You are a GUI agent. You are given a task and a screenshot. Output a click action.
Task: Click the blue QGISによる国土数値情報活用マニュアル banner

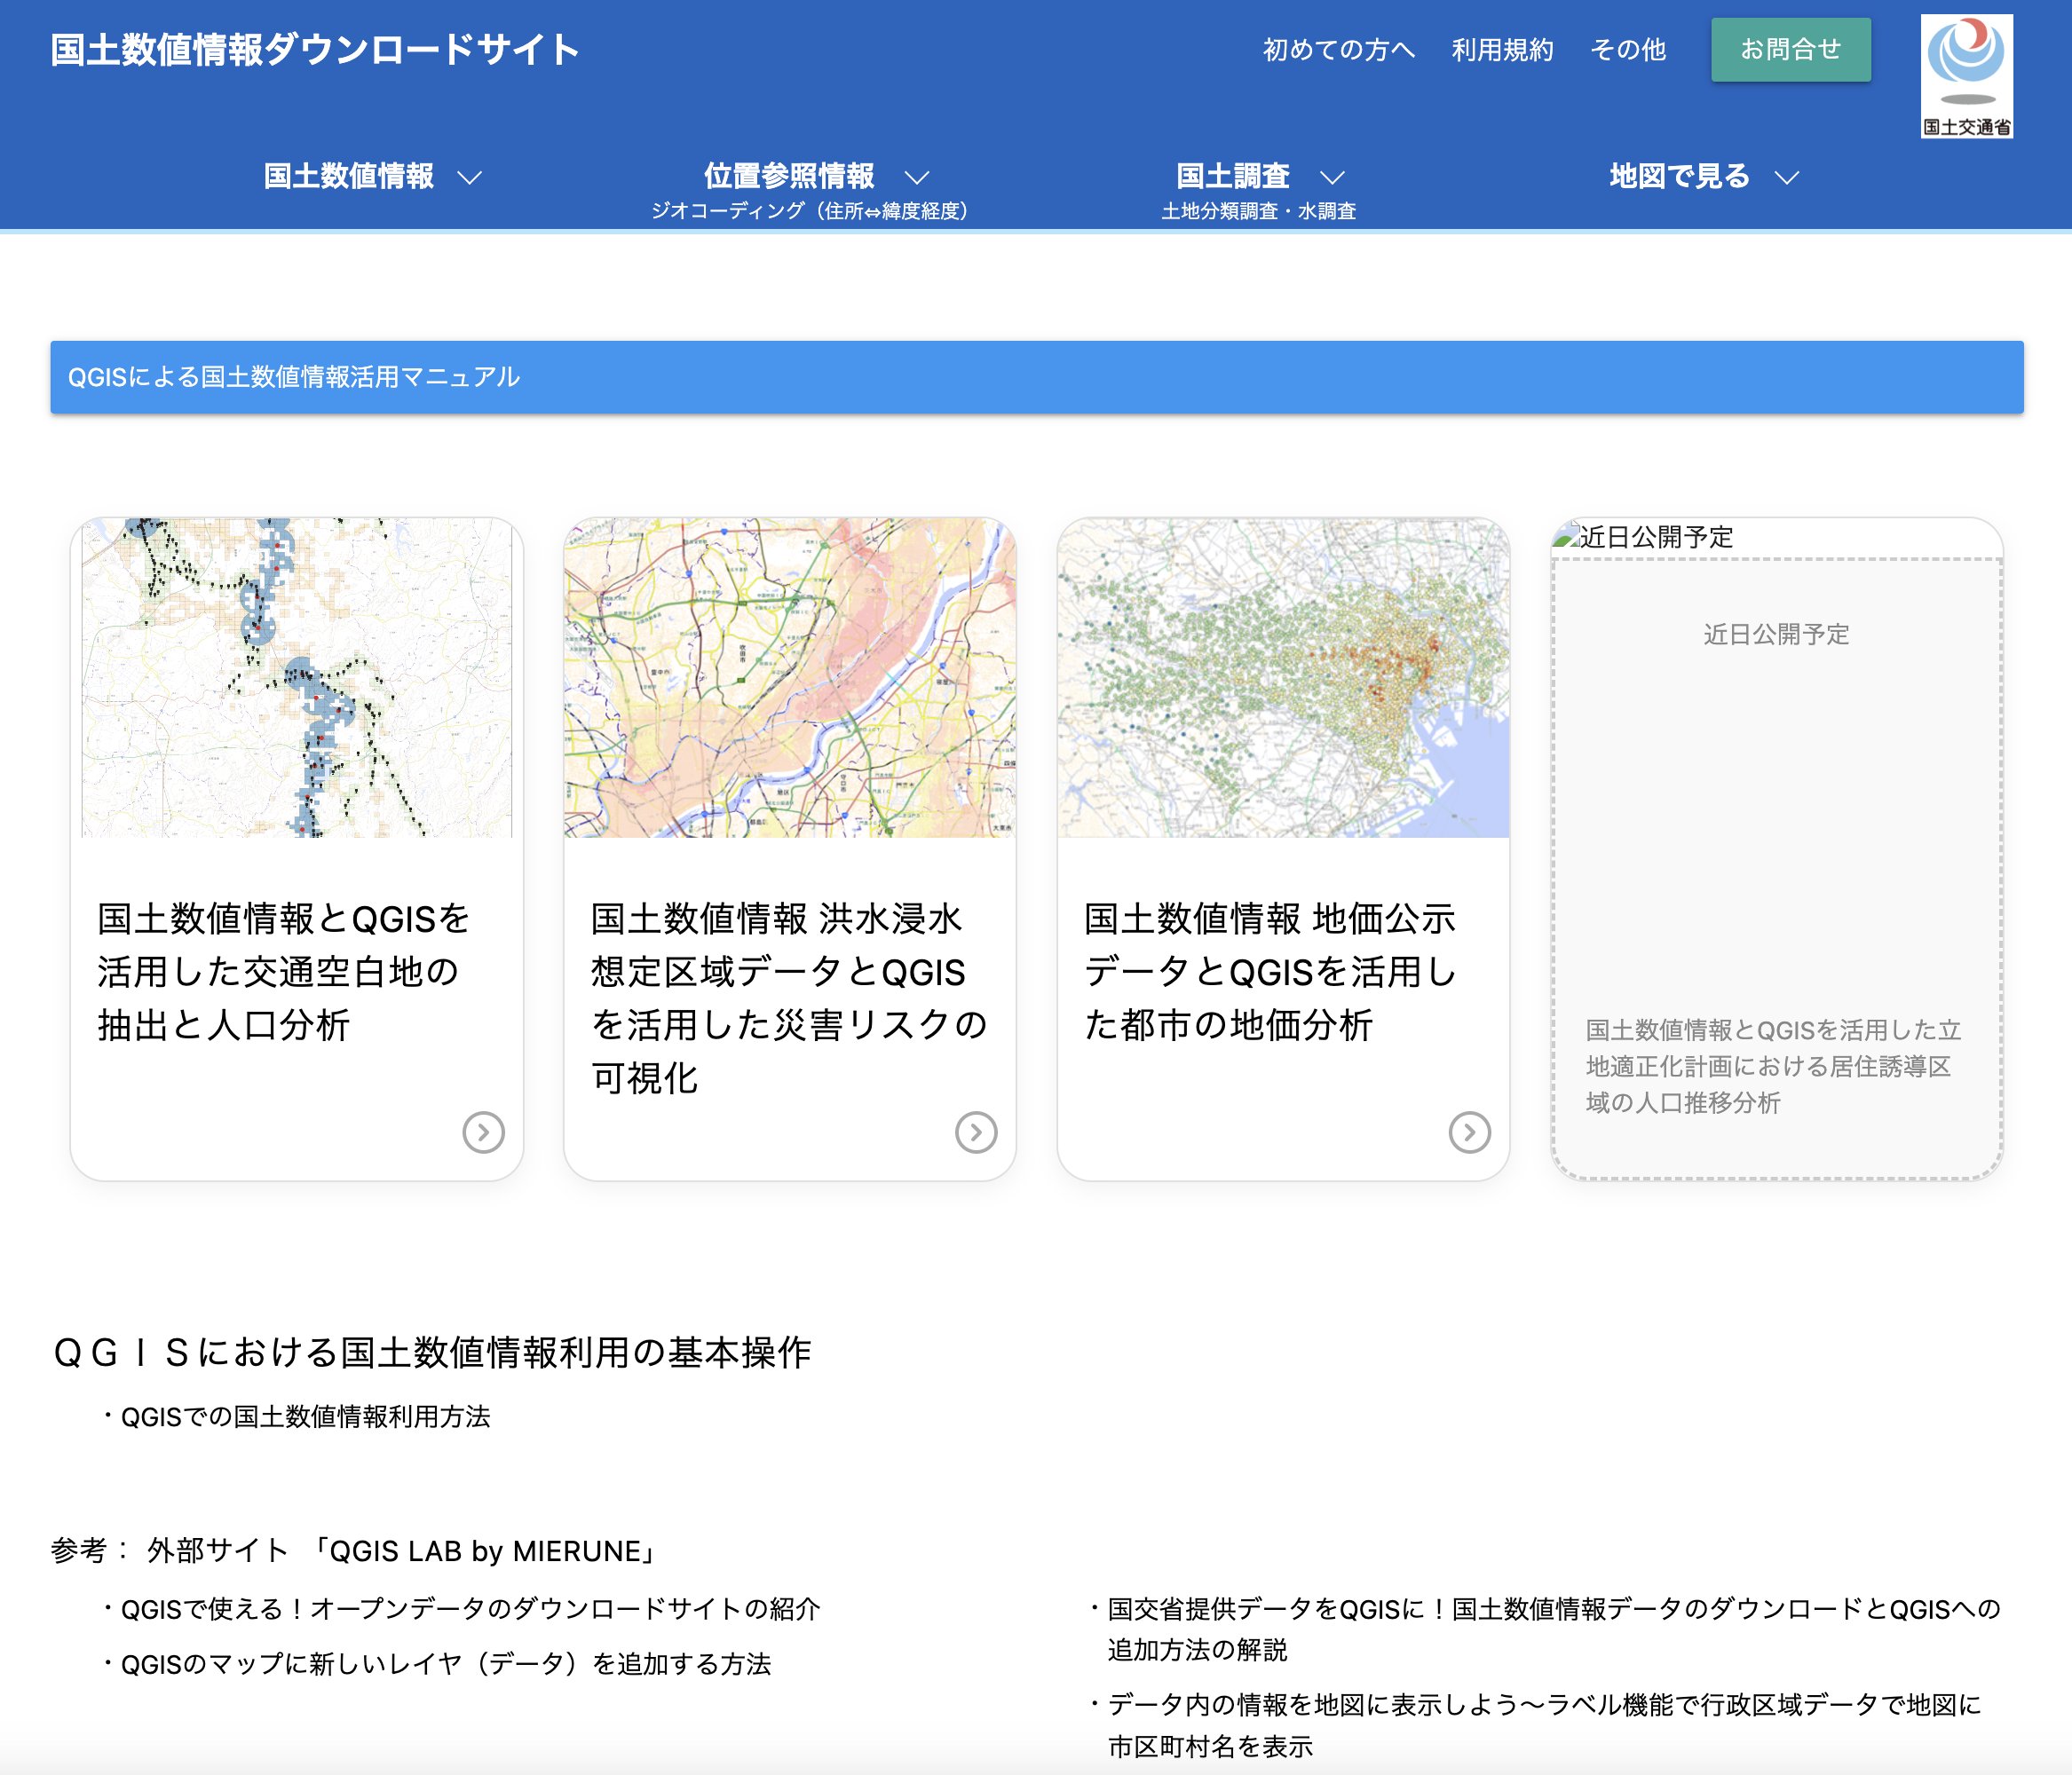(x=292, y=378)
